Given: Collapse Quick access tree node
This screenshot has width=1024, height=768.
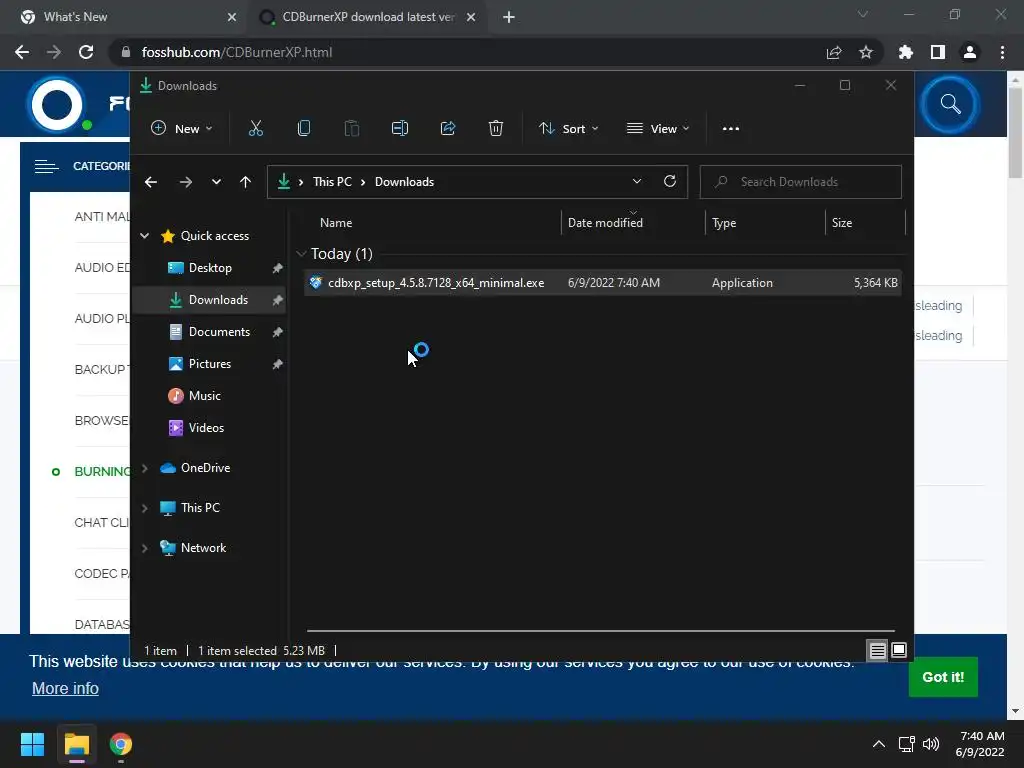Looking at the screenshot, I should [x=144, y=236].
